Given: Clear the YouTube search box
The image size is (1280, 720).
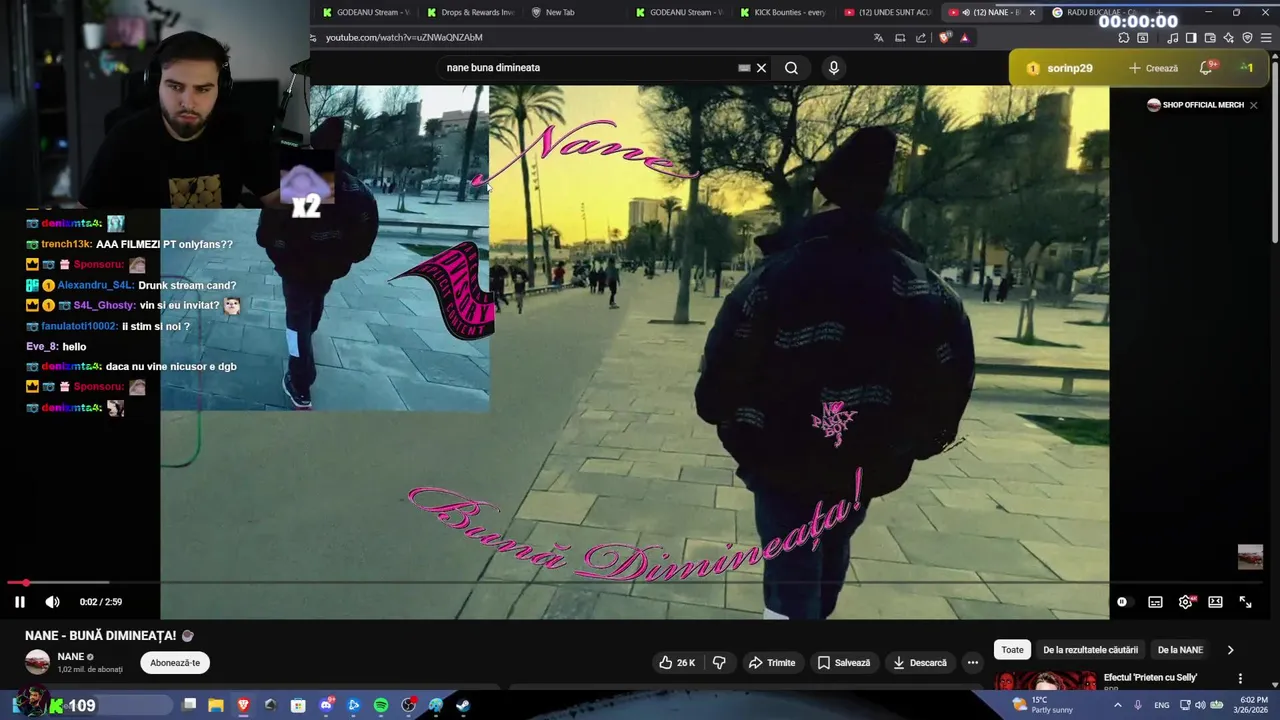Looking at the screenshot, I should tap(761, 68).
